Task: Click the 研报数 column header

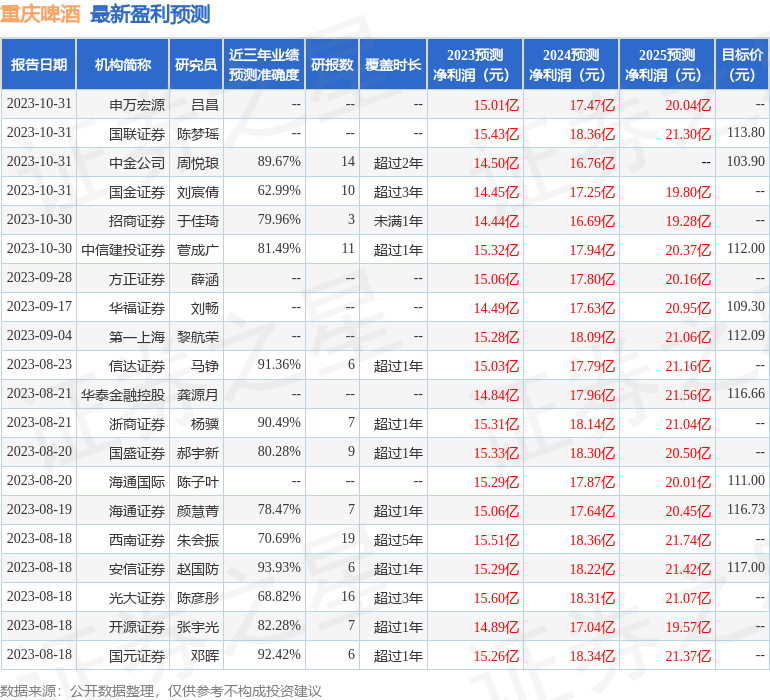Action: pos(332,64)
